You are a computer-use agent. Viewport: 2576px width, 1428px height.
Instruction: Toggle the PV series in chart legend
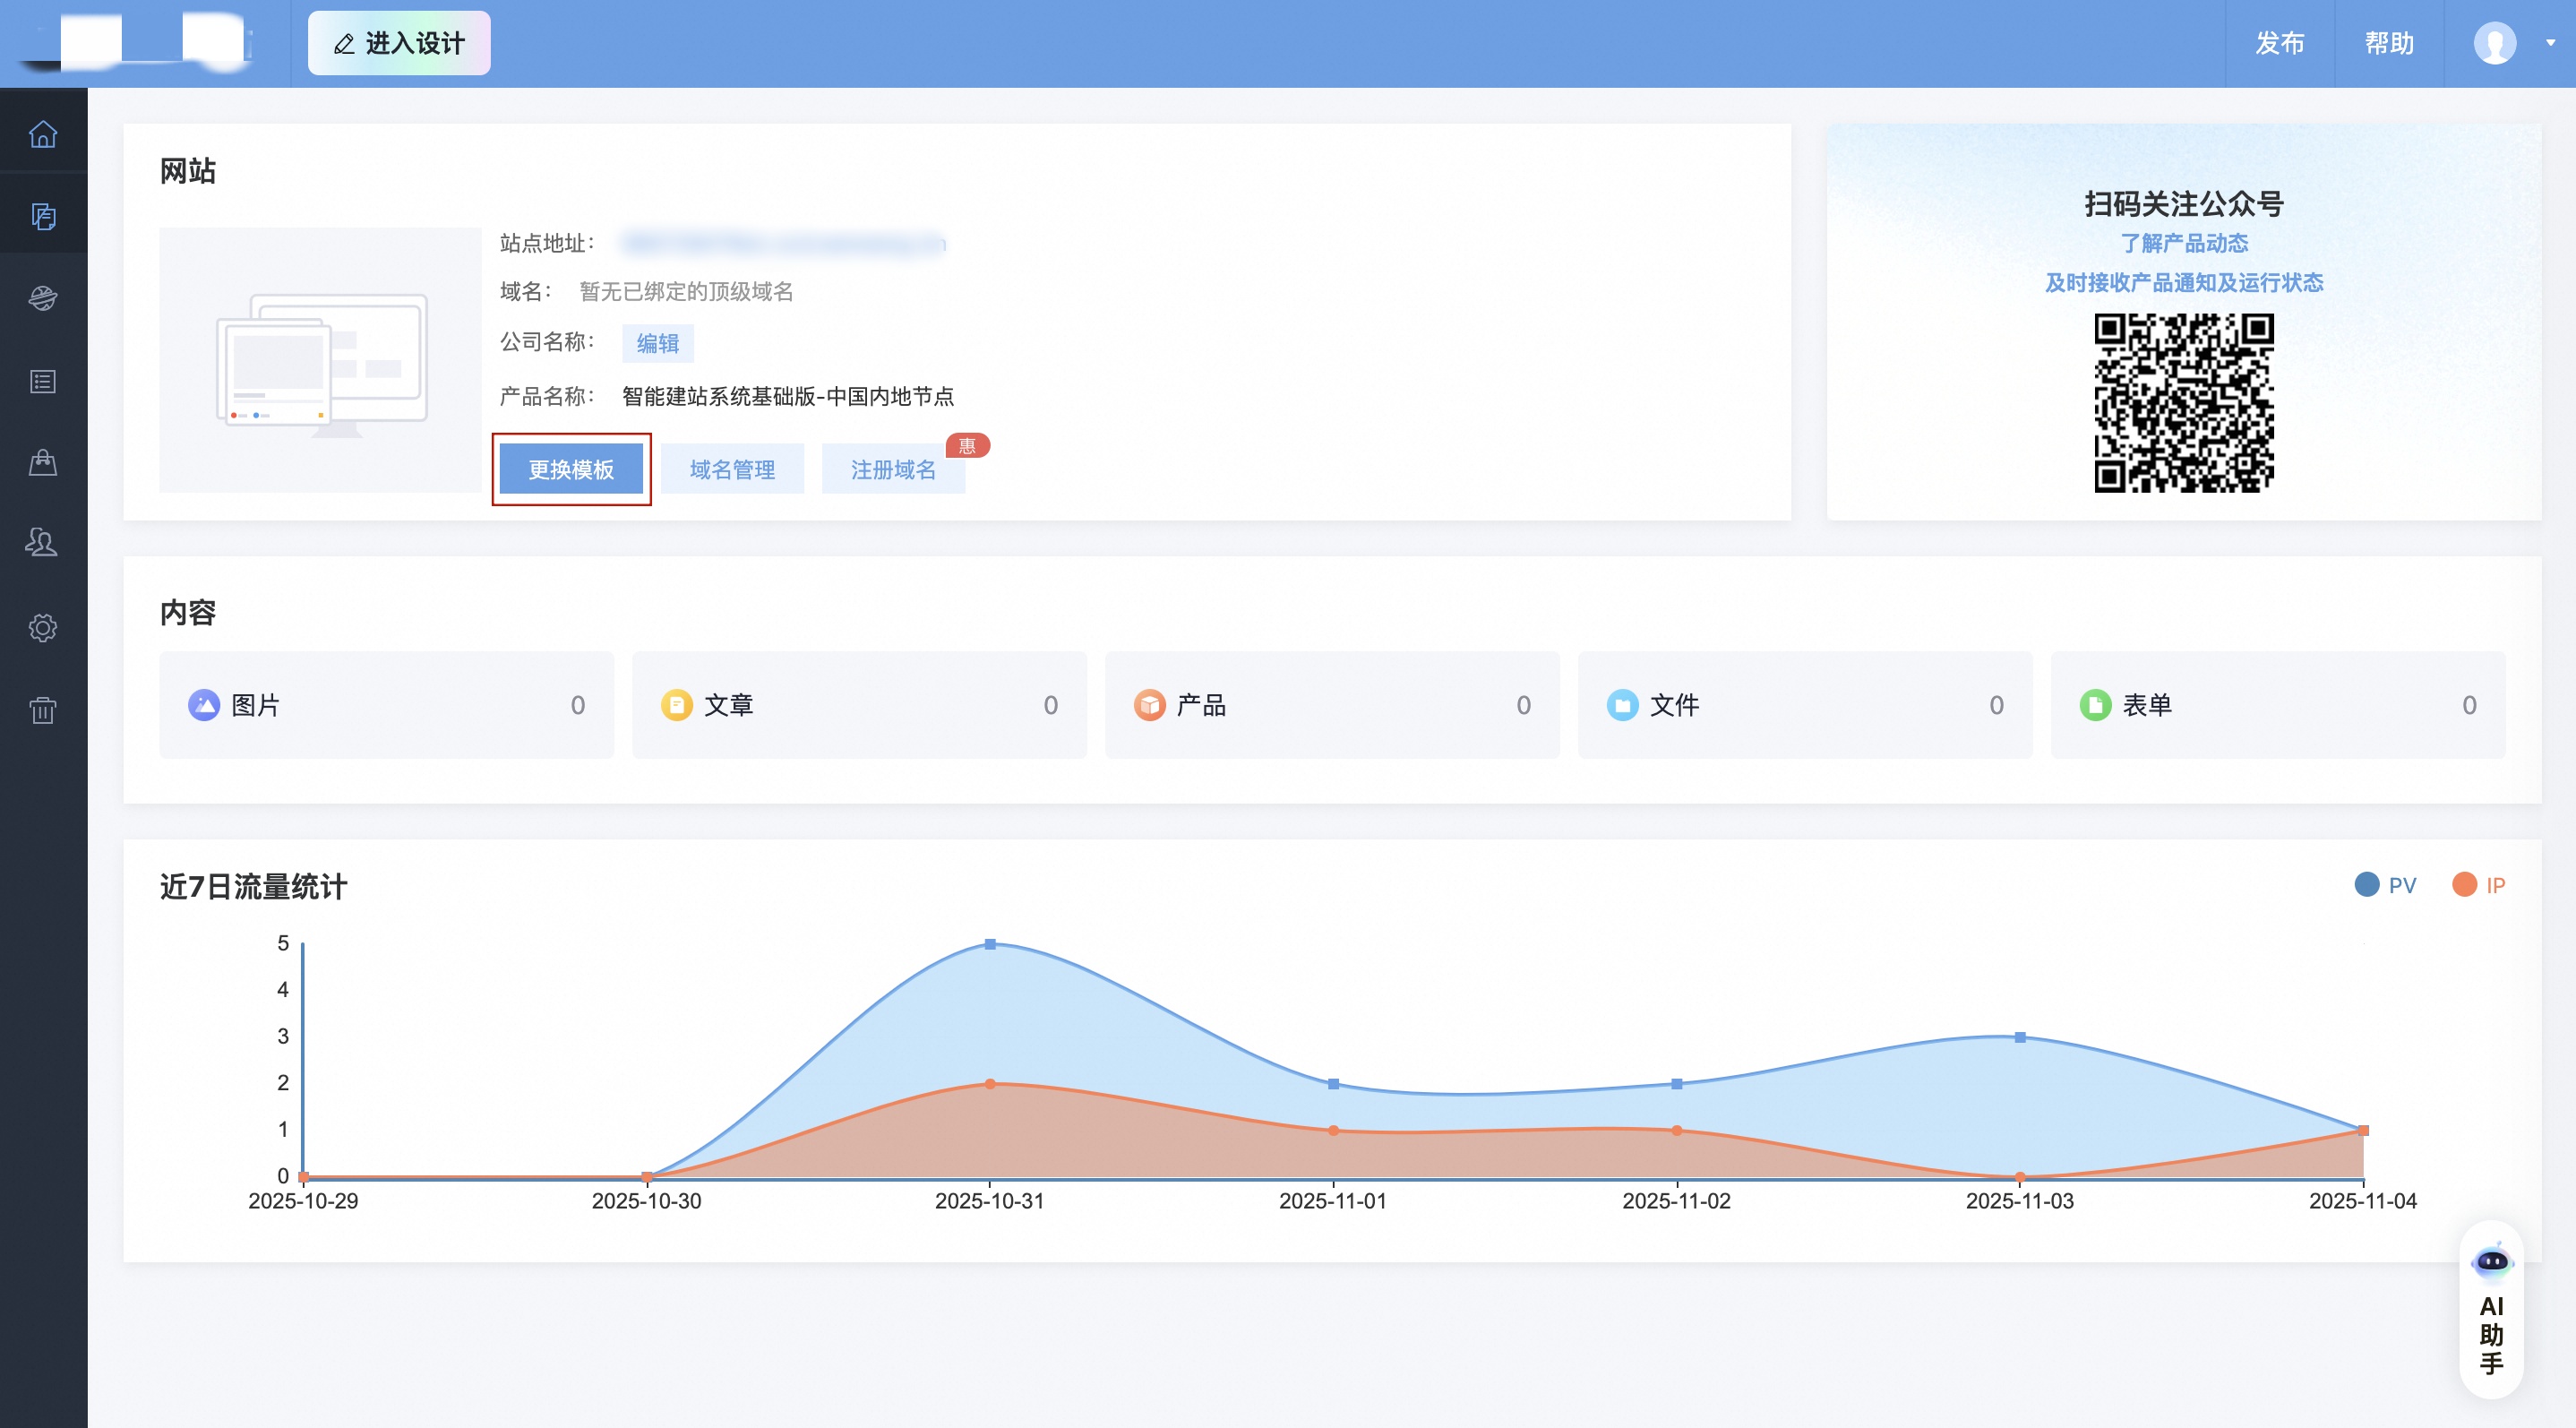coord(2385,885)
